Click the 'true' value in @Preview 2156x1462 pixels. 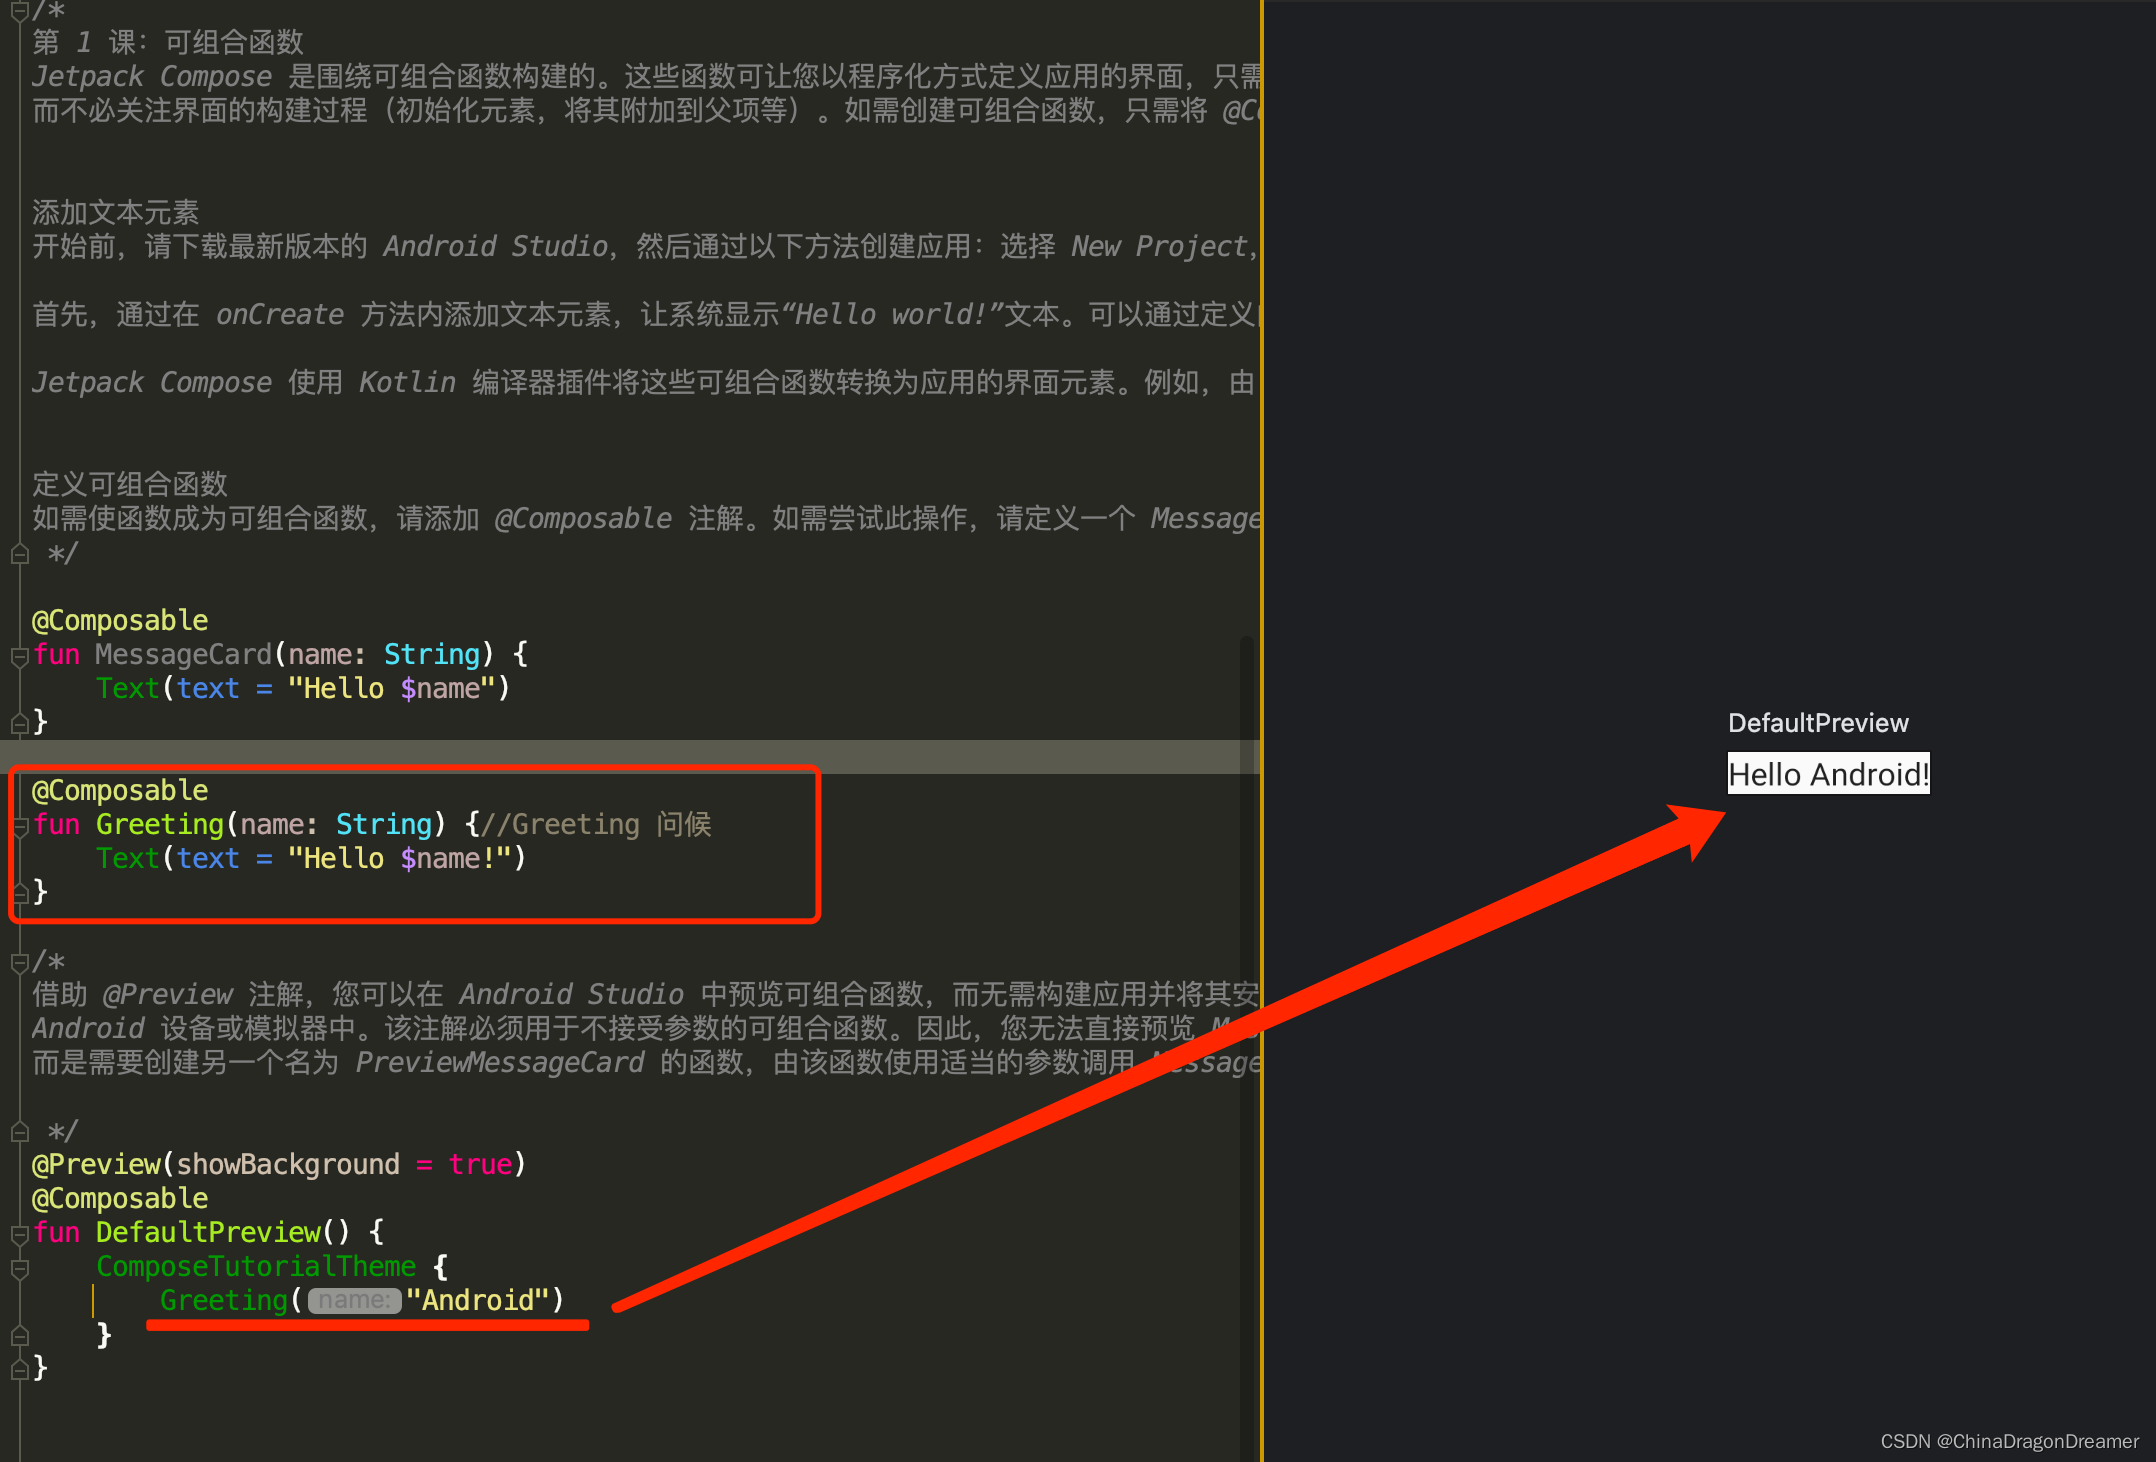(480, 1165)
